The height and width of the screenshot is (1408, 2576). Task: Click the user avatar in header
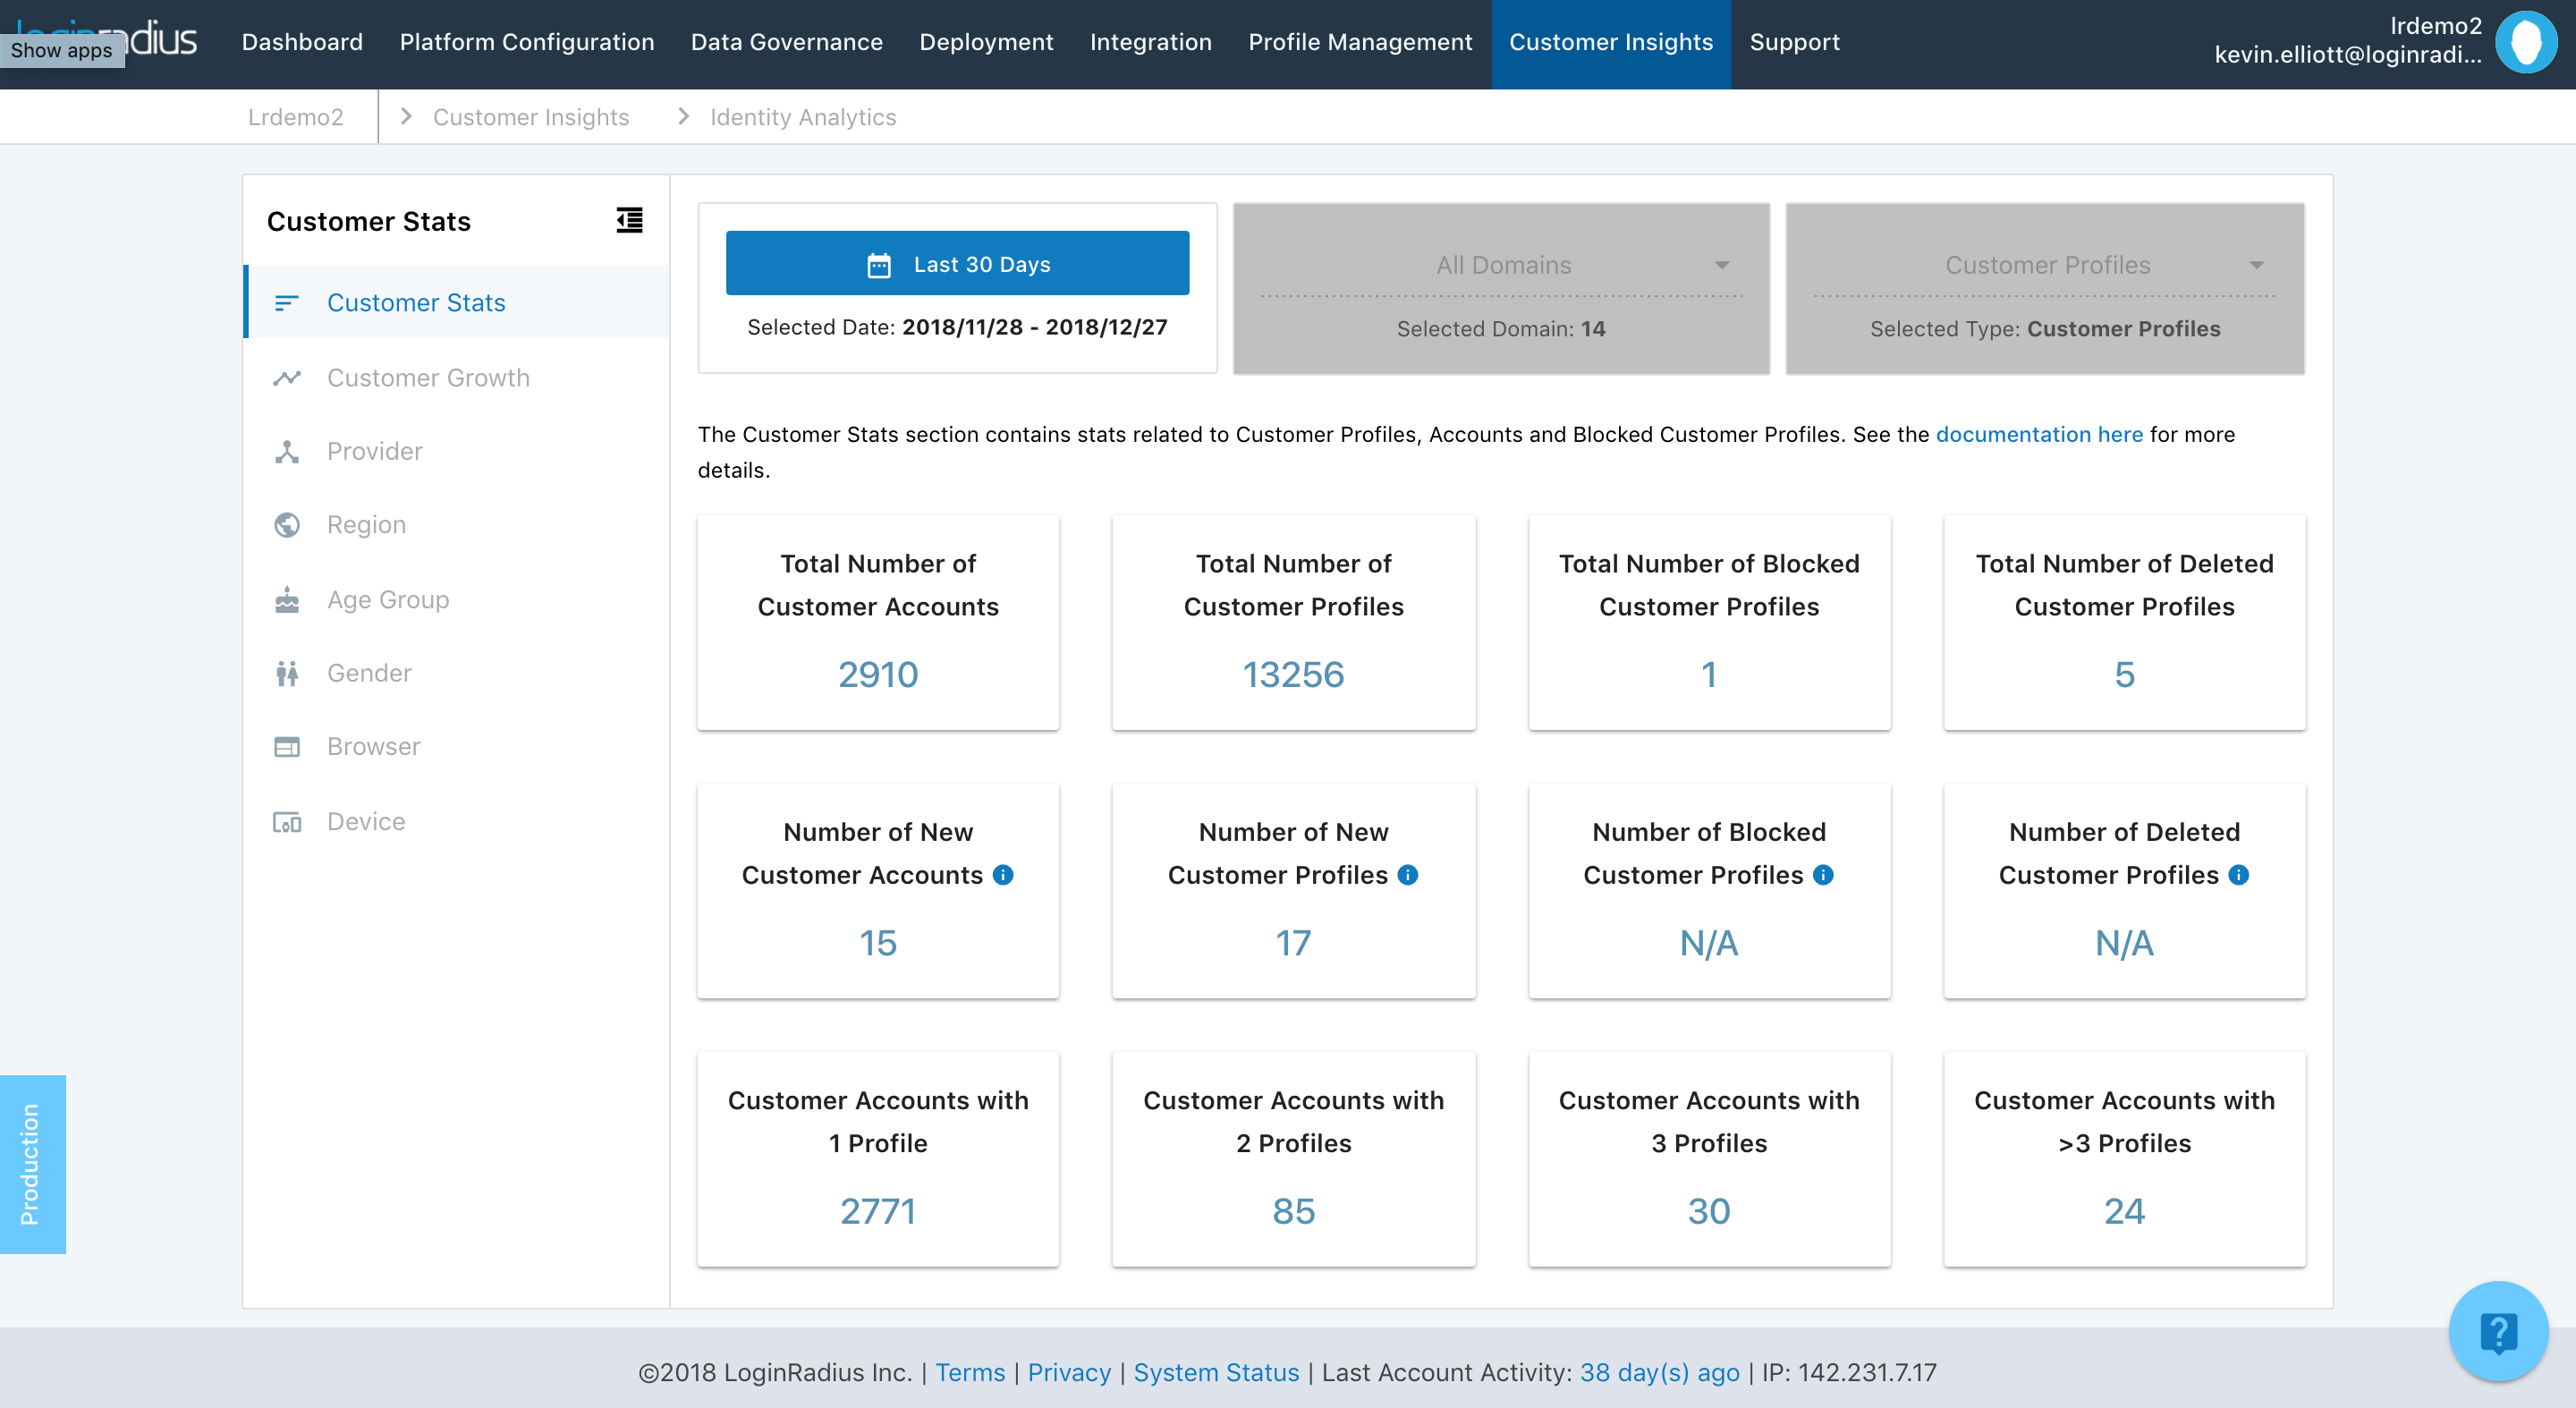[2526, 42]
